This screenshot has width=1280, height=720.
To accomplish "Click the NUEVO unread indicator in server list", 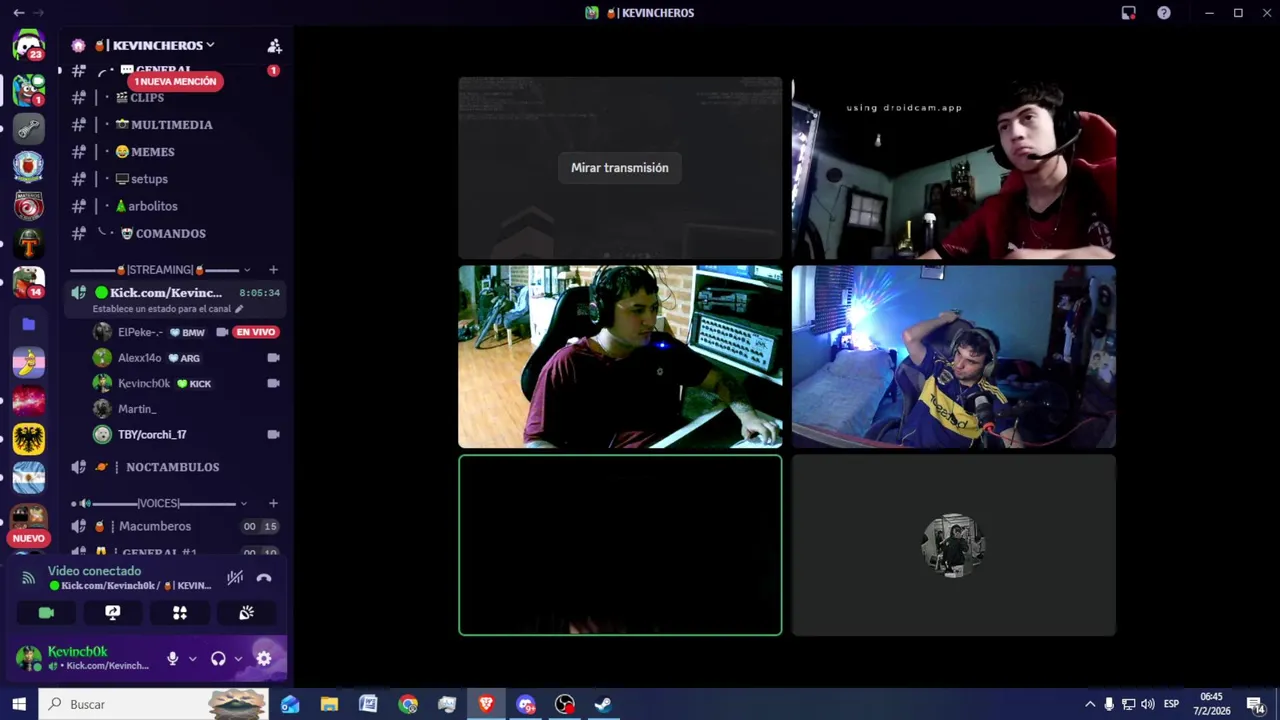I will coord(28,538).
